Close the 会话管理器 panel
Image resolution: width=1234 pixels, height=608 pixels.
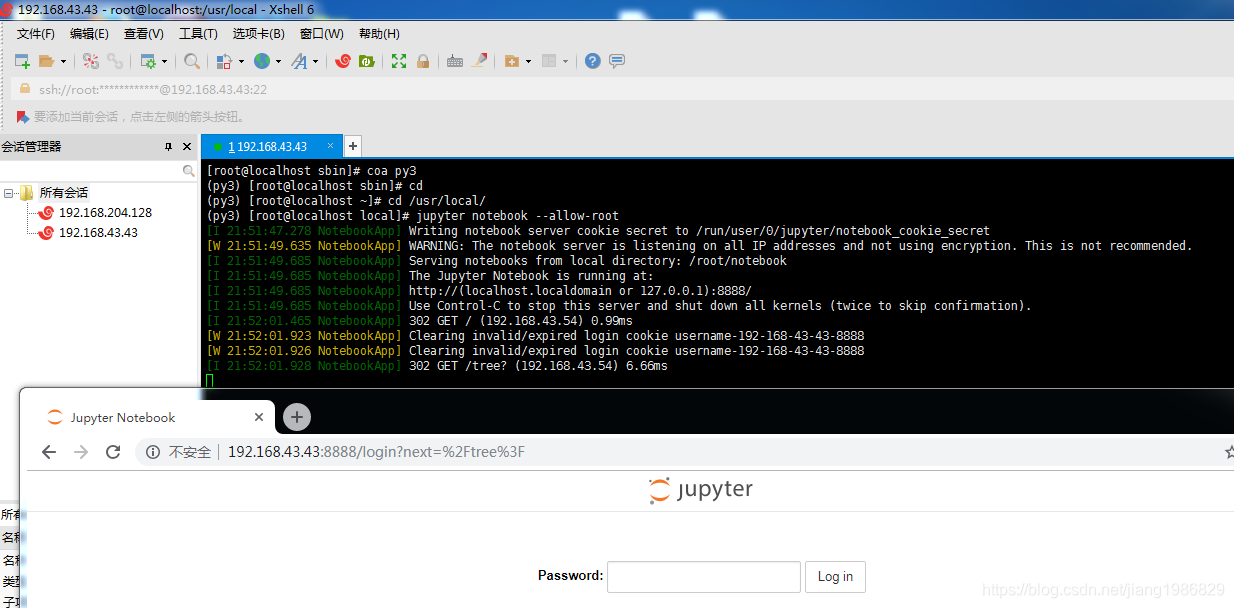[x=187, y=147]
